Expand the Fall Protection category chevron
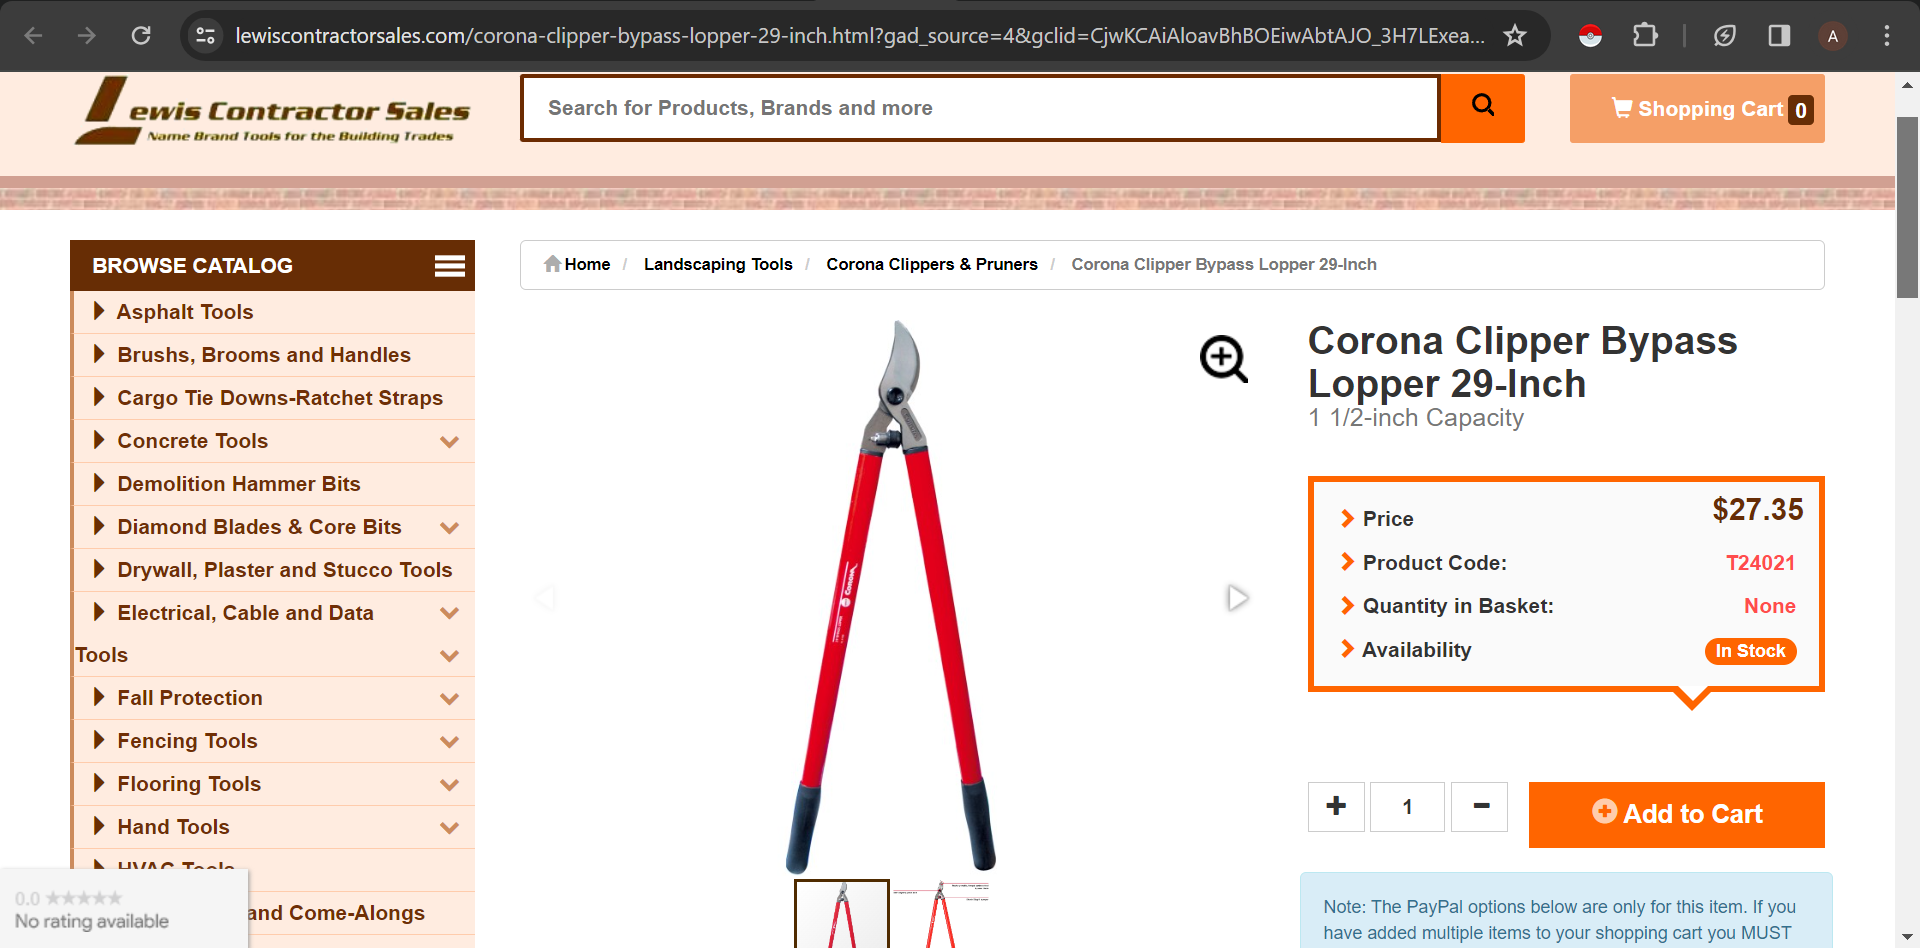1920x948 pixels. coord(450,698)
